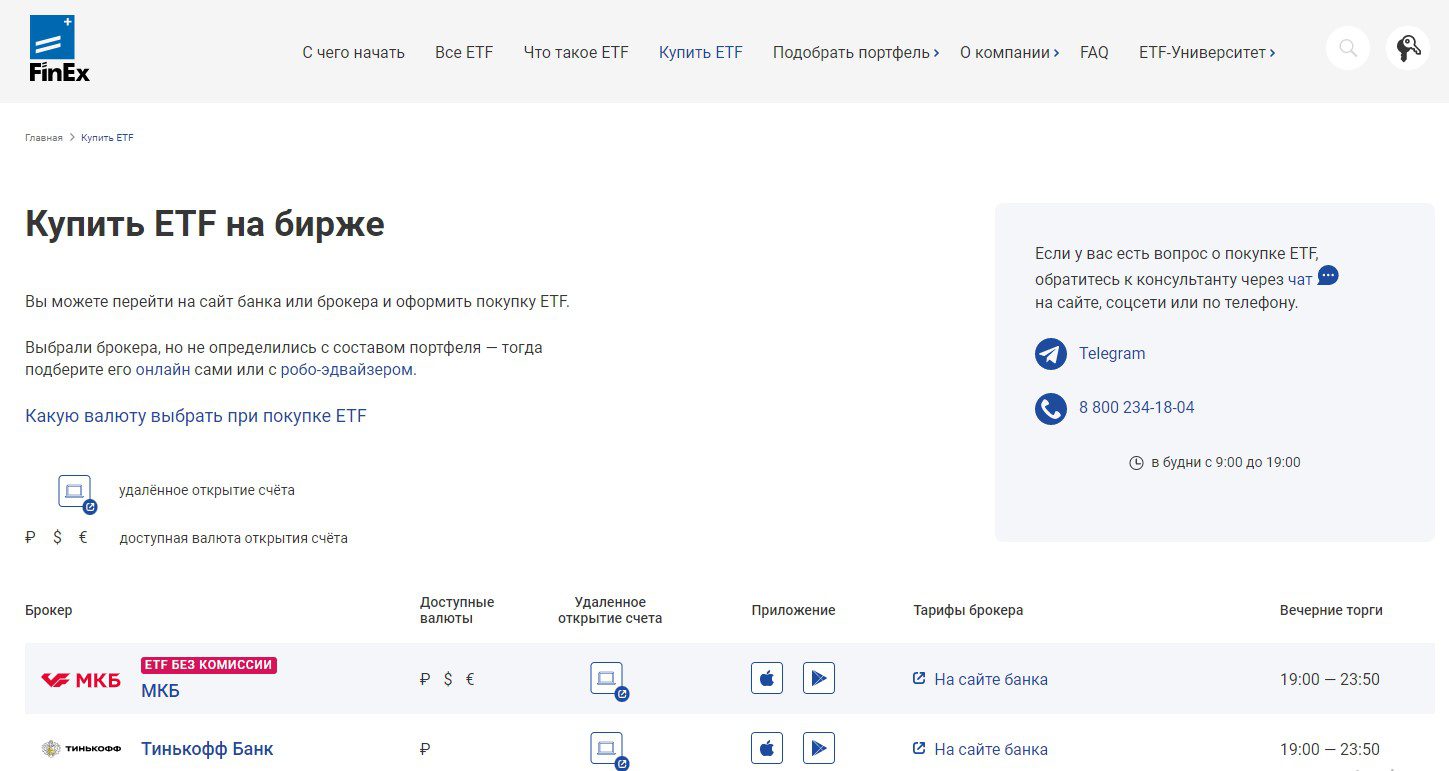Image resolution: width=1449 pixels, height=771 pixels.
Task: Click МКБ remote account opening icon
Action: [x=609, y=681]
